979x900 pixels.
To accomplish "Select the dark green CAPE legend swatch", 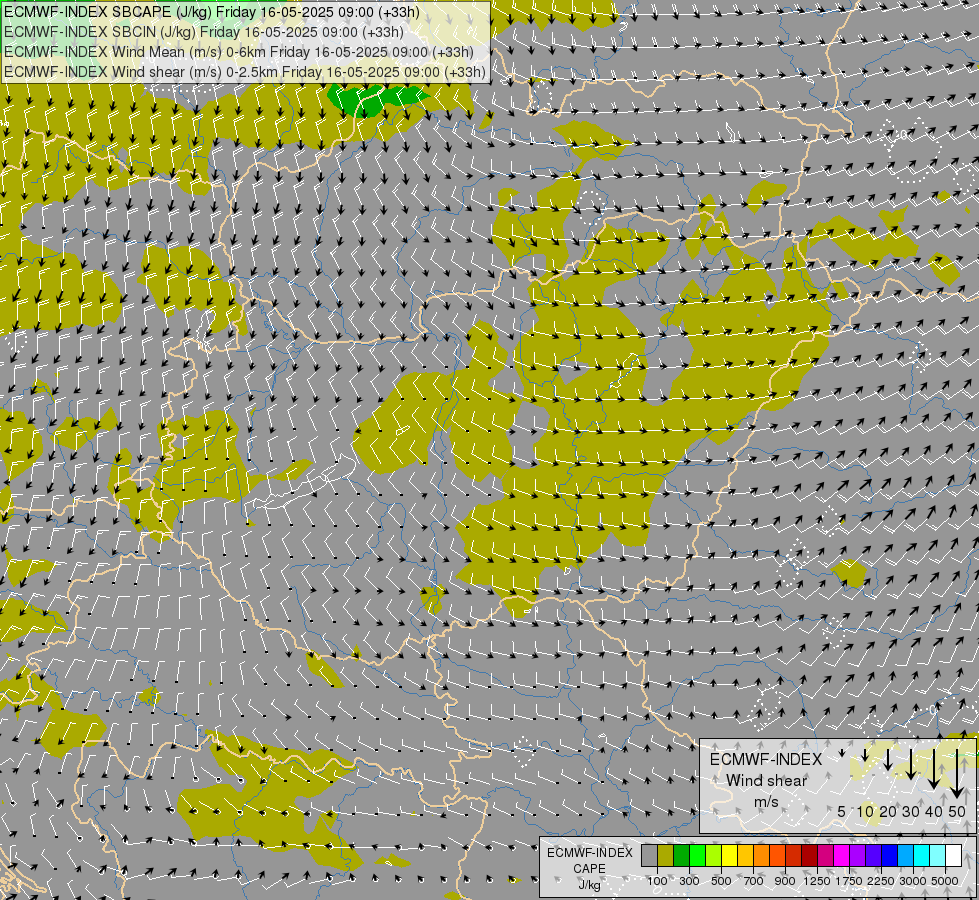I will pyautogui.click(x=681, y=855).
